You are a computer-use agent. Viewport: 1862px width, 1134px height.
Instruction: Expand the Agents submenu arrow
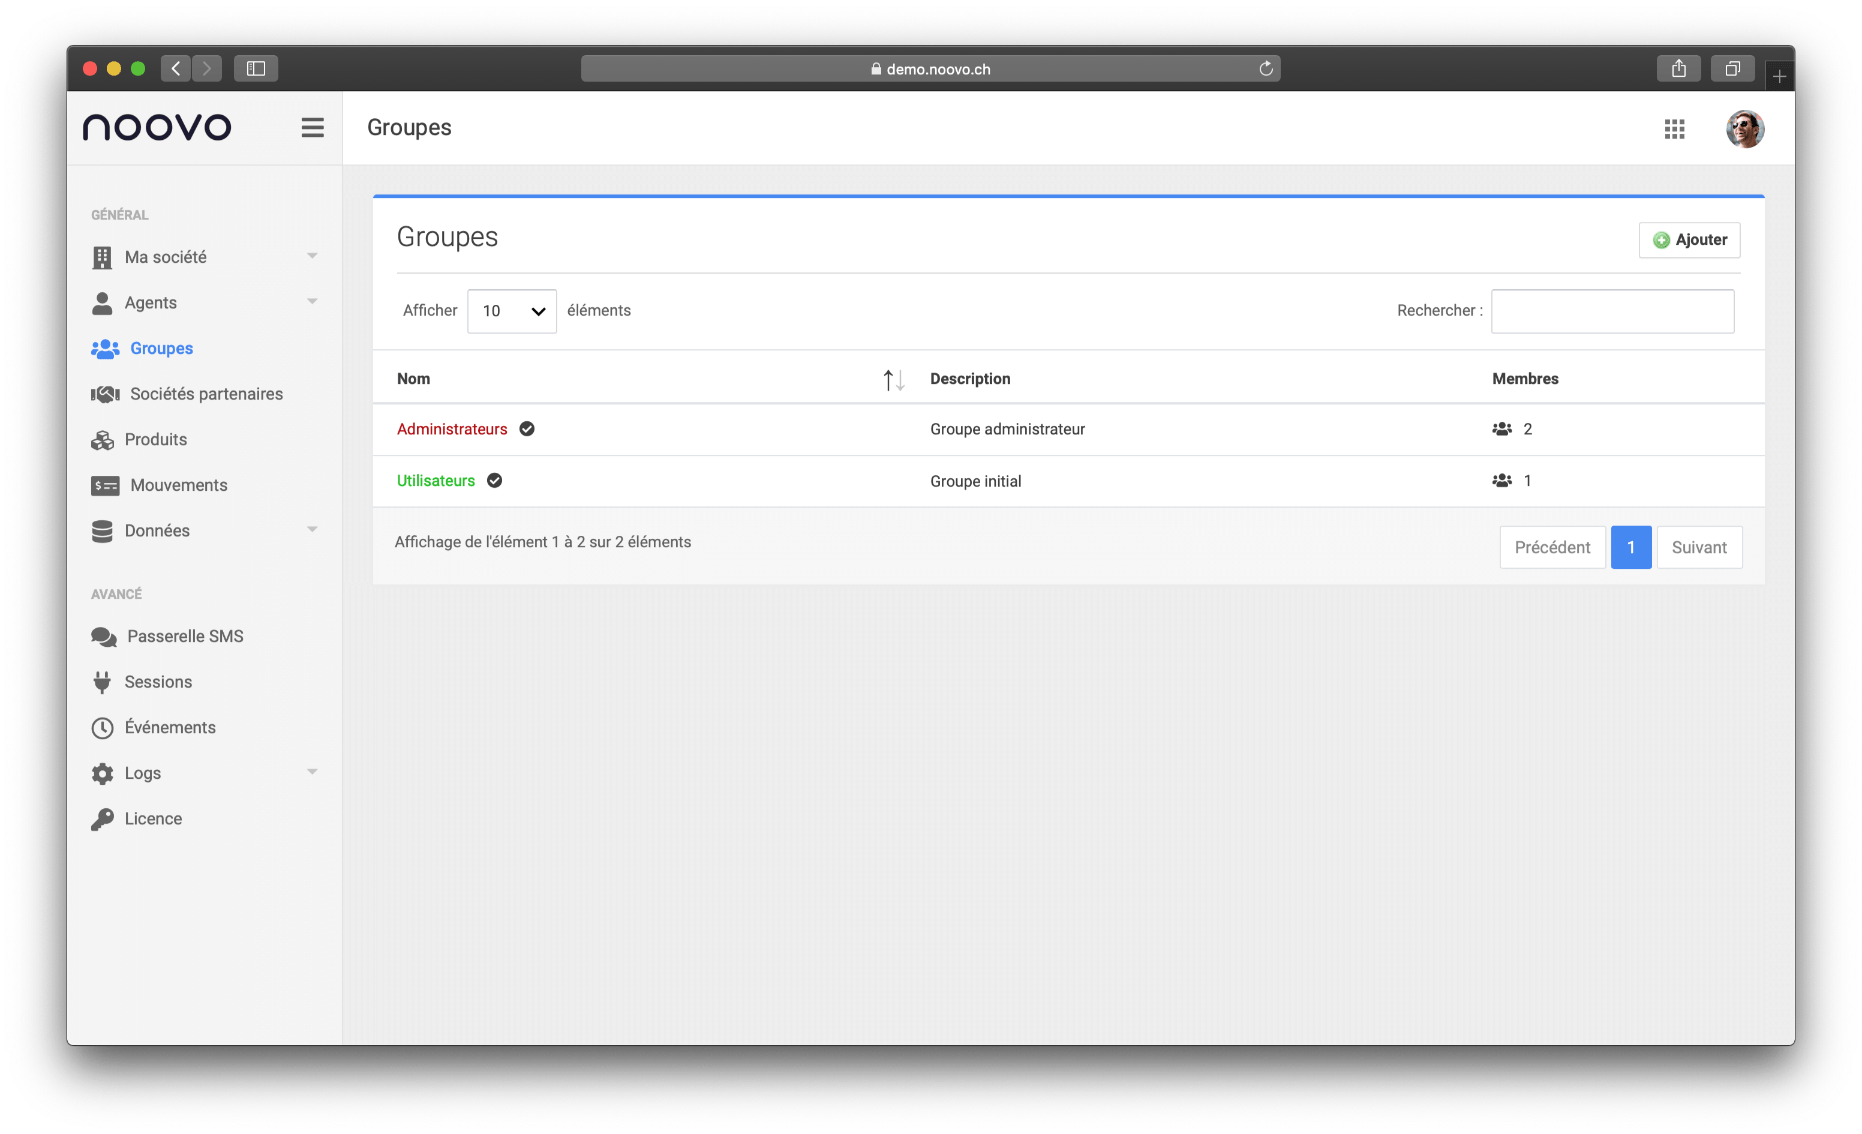[312, 302]
